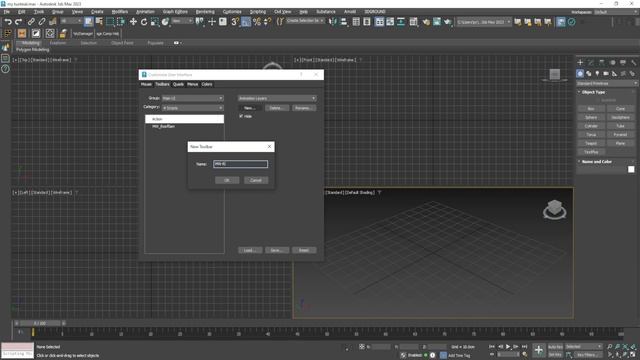The height and width of the screenshot is (360, 640).
Task: Open the Workspaces dropdown
Action: click(x=615, y=12)
